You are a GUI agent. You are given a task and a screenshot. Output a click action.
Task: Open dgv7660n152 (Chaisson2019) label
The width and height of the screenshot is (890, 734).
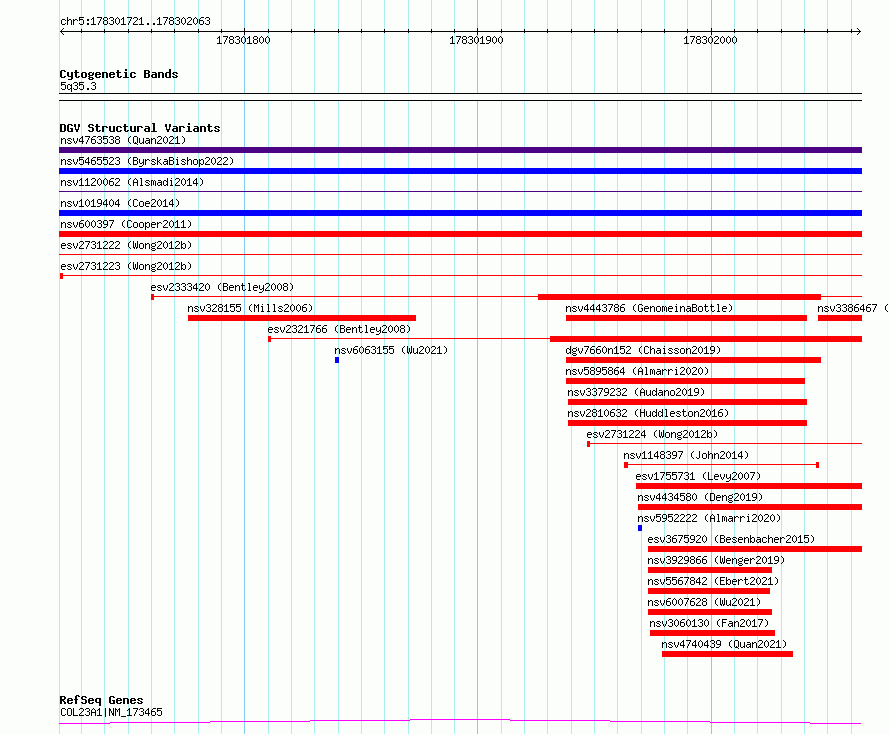pyautogui.click(x=643, y=350)
